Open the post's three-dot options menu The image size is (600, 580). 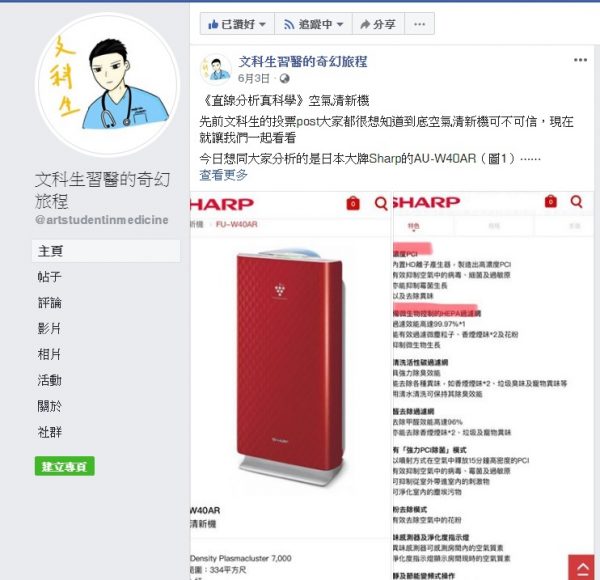point(580,60)
